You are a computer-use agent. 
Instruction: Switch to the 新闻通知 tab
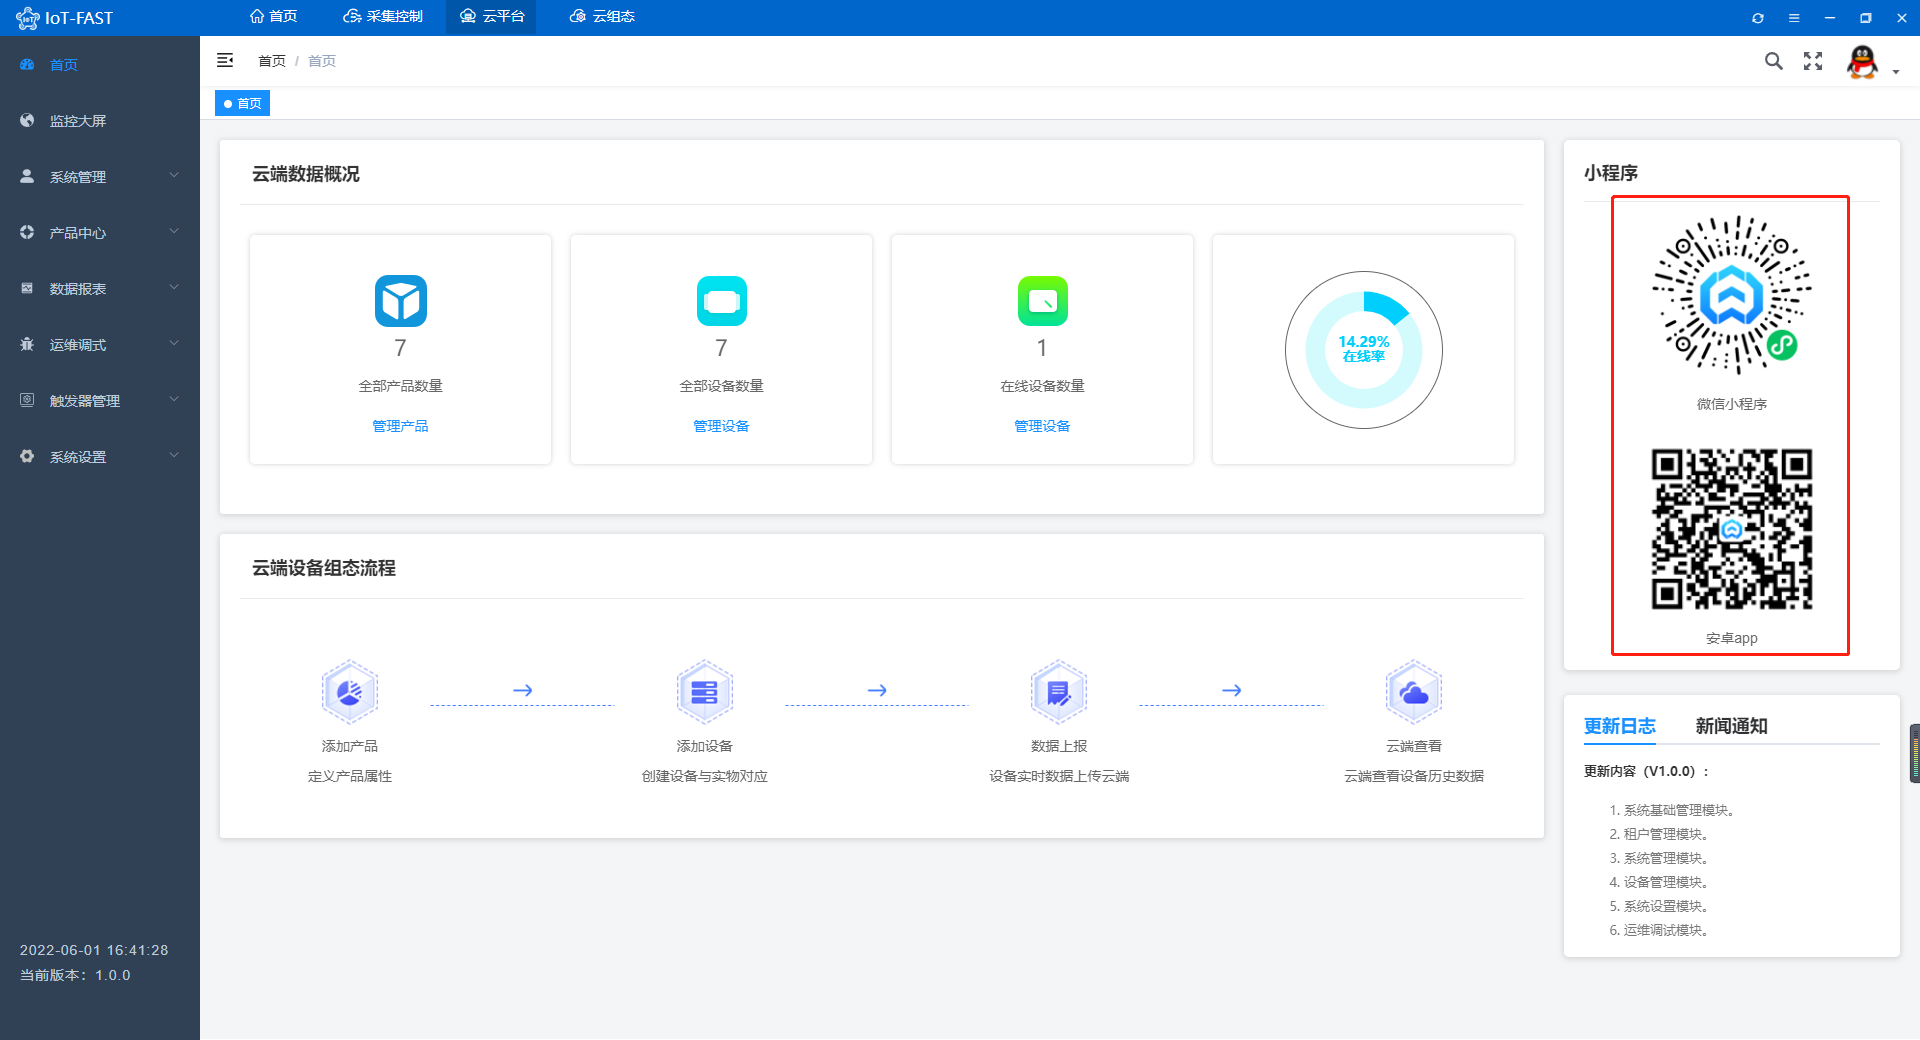(1732, 726)
